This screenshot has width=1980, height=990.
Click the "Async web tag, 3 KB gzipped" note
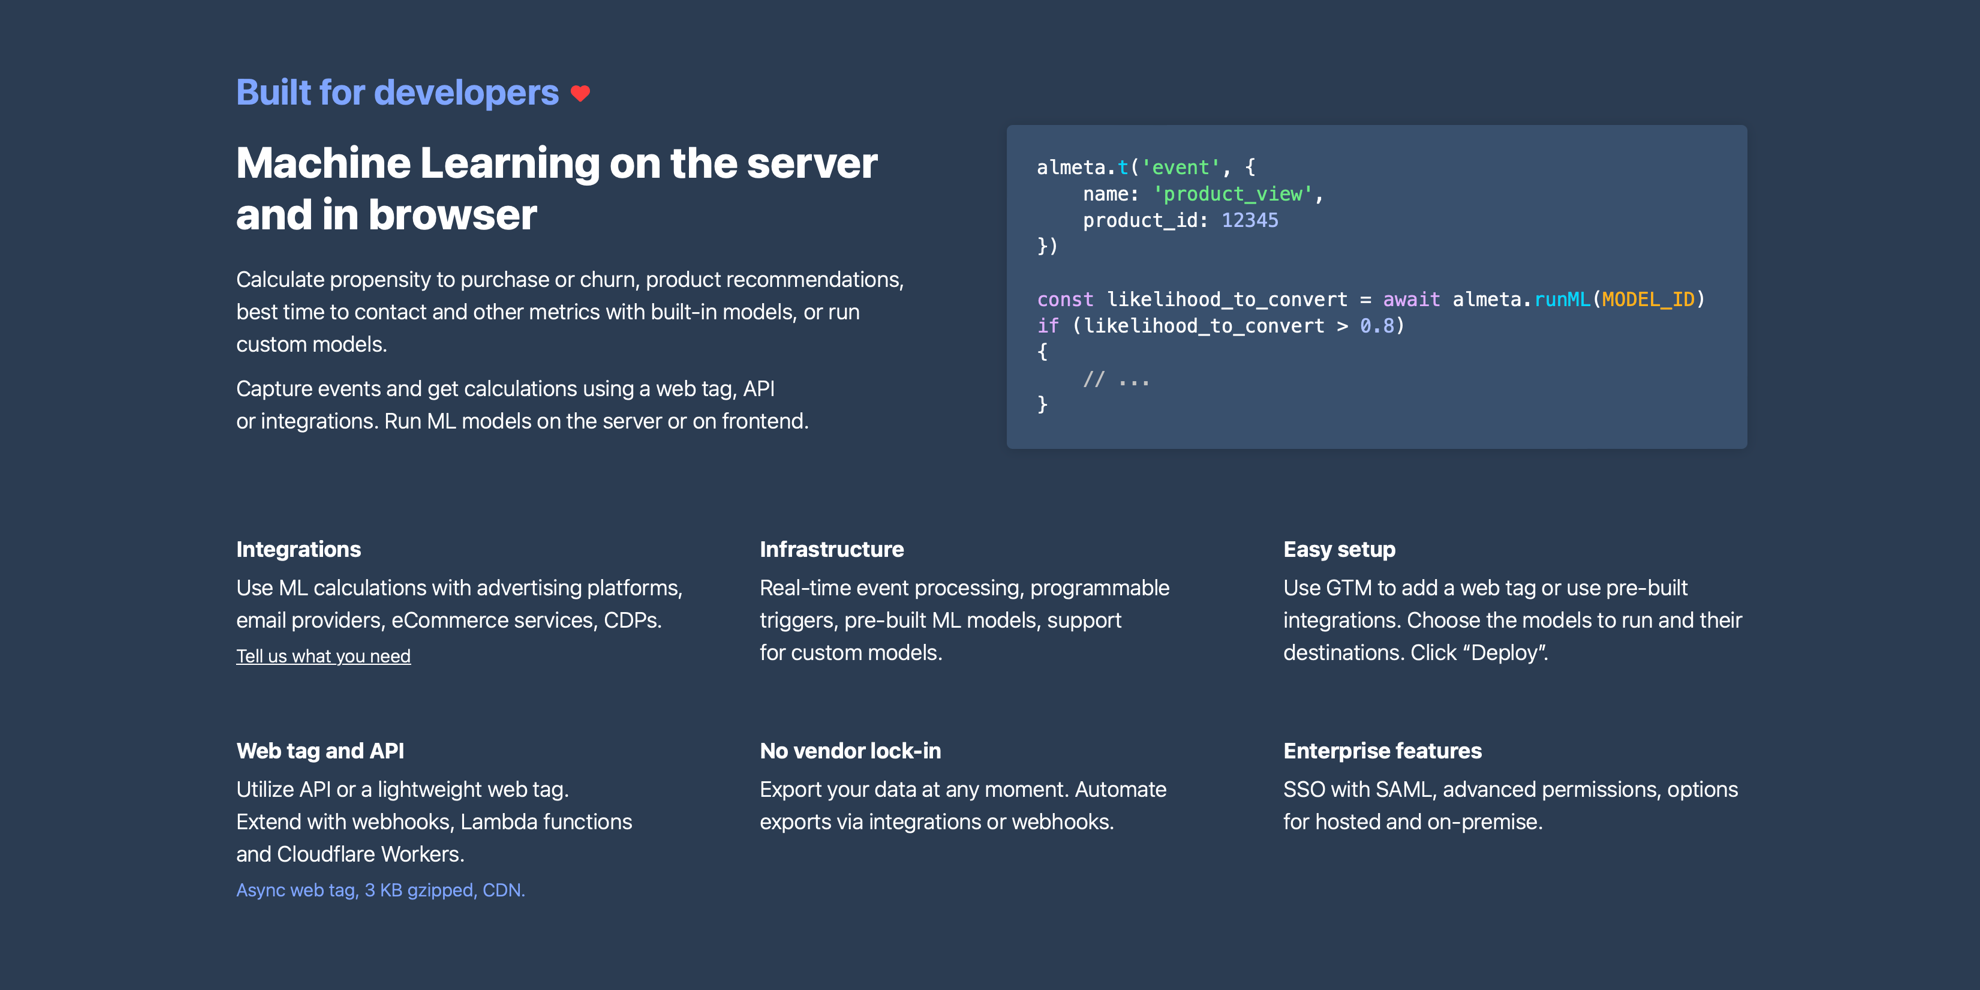pyautogui.click(x=380, y=890)
